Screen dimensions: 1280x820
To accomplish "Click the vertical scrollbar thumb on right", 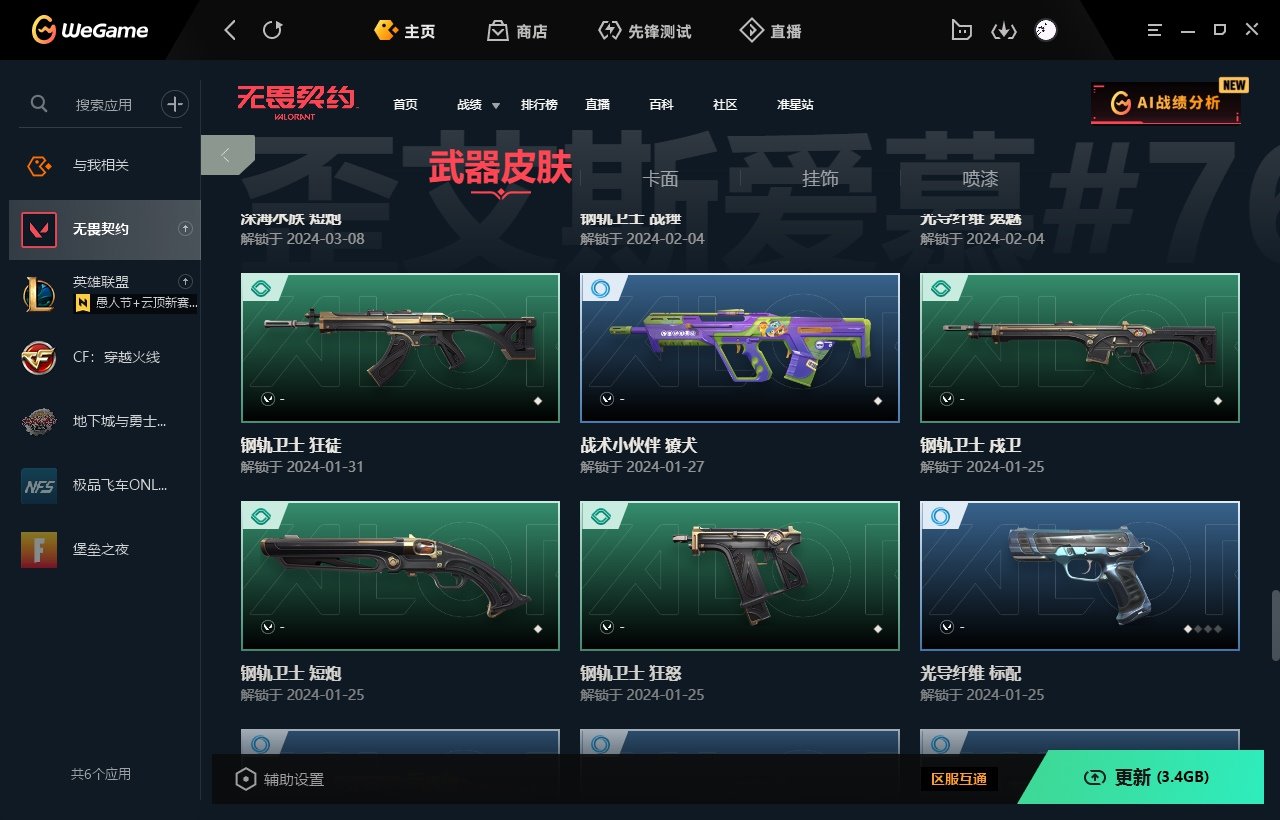I will (1274, 625).
